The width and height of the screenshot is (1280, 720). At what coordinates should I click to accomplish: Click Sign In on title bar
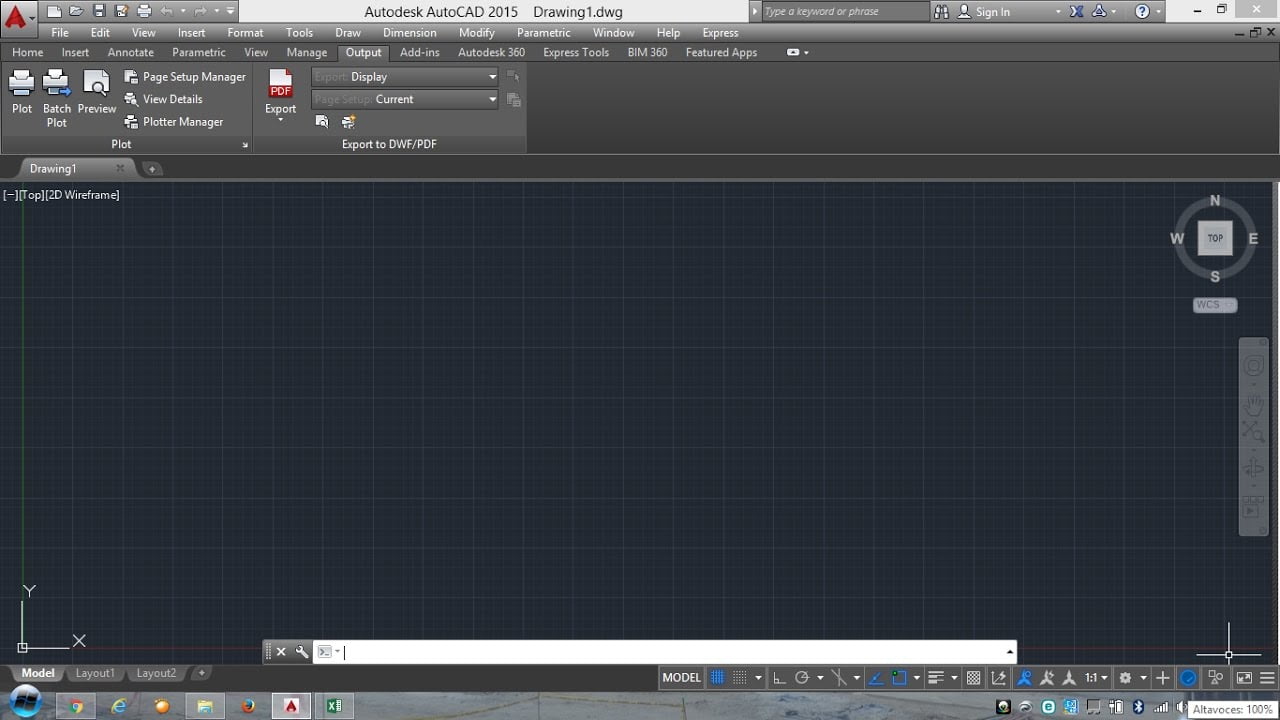(984, 12)
